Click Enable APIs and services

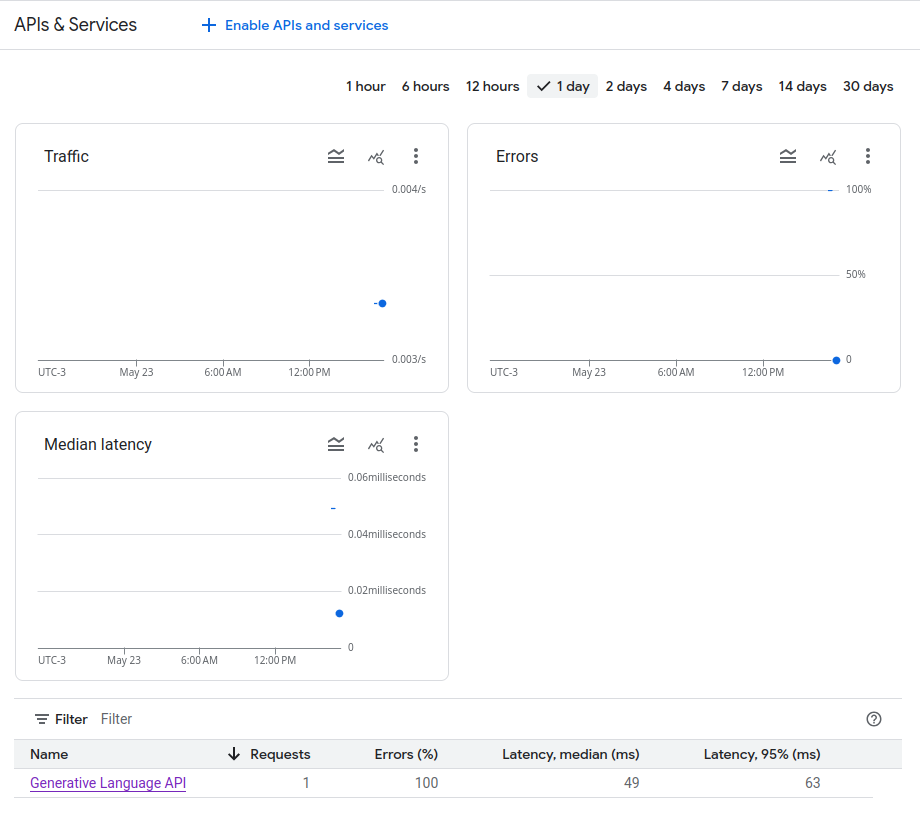(295, 25)
